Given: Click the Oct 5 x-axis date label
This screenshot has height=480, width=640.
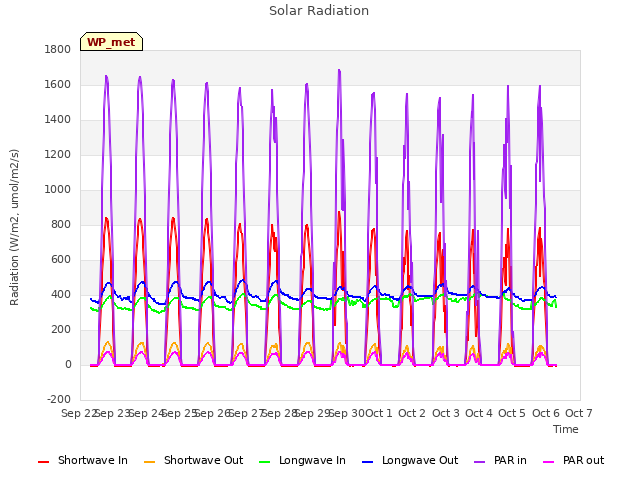Looking at the screenshot, I should (512, 413).
